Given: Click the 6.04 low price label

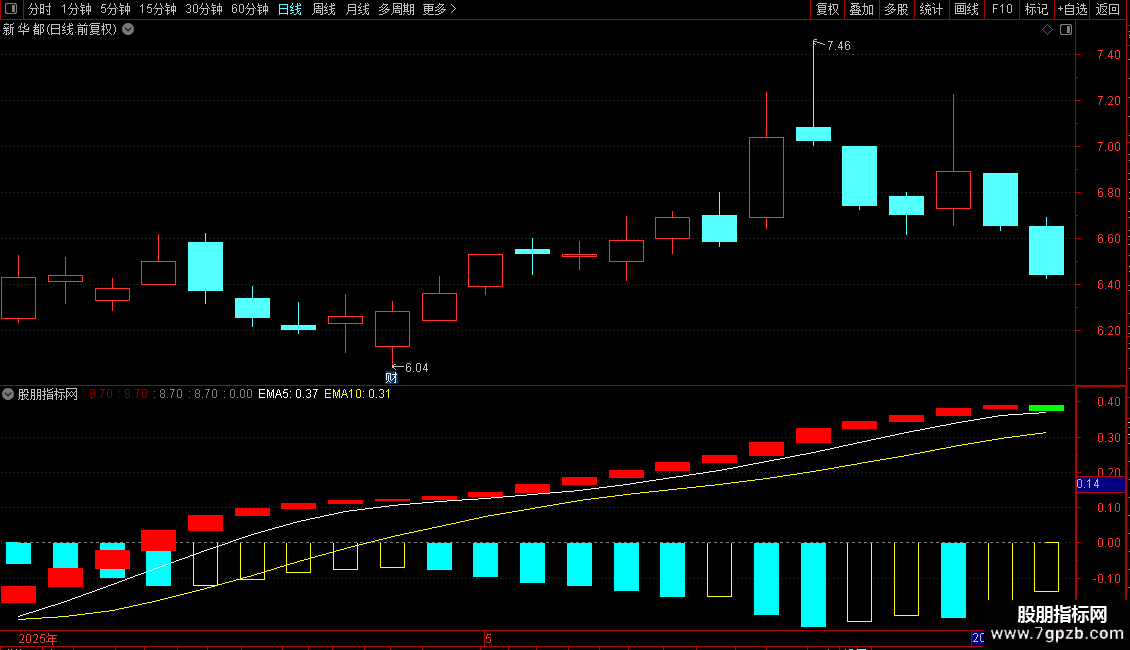Looking at the screenshot, I should click(417, 368).
